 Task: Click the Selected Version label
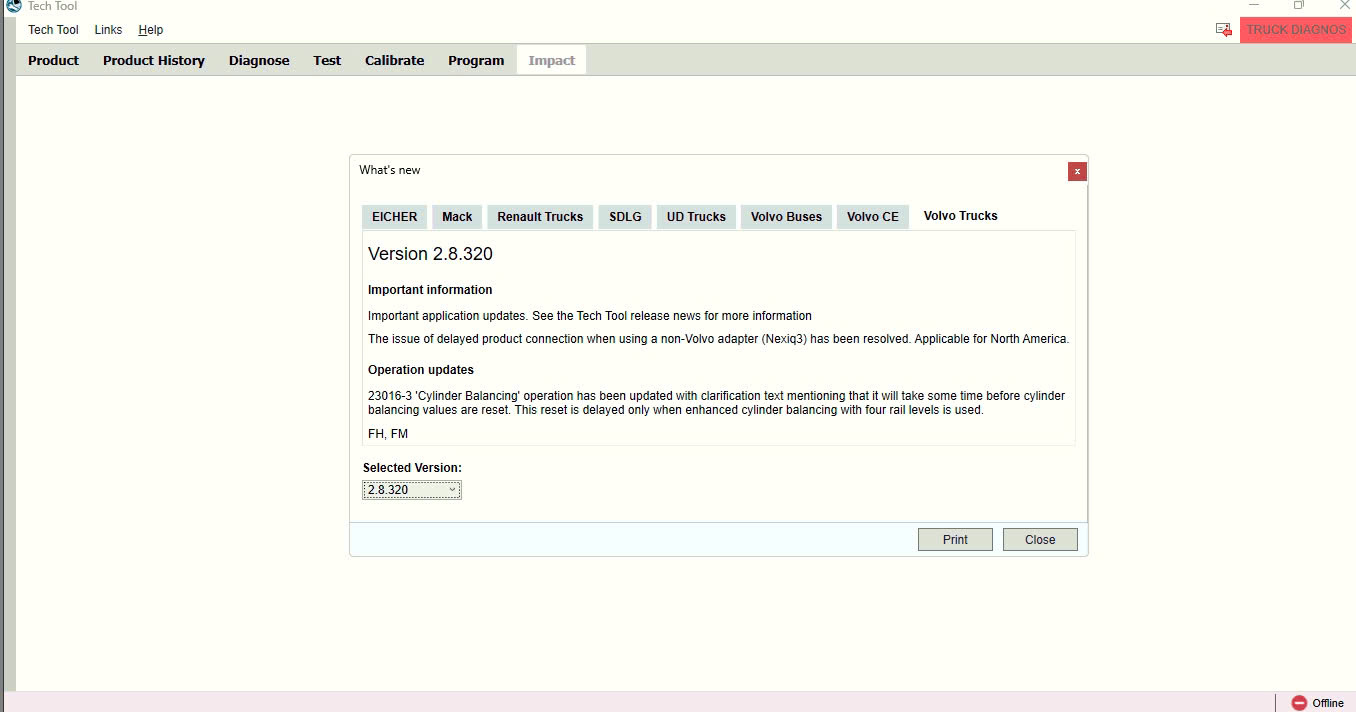[x=412, y=468]
